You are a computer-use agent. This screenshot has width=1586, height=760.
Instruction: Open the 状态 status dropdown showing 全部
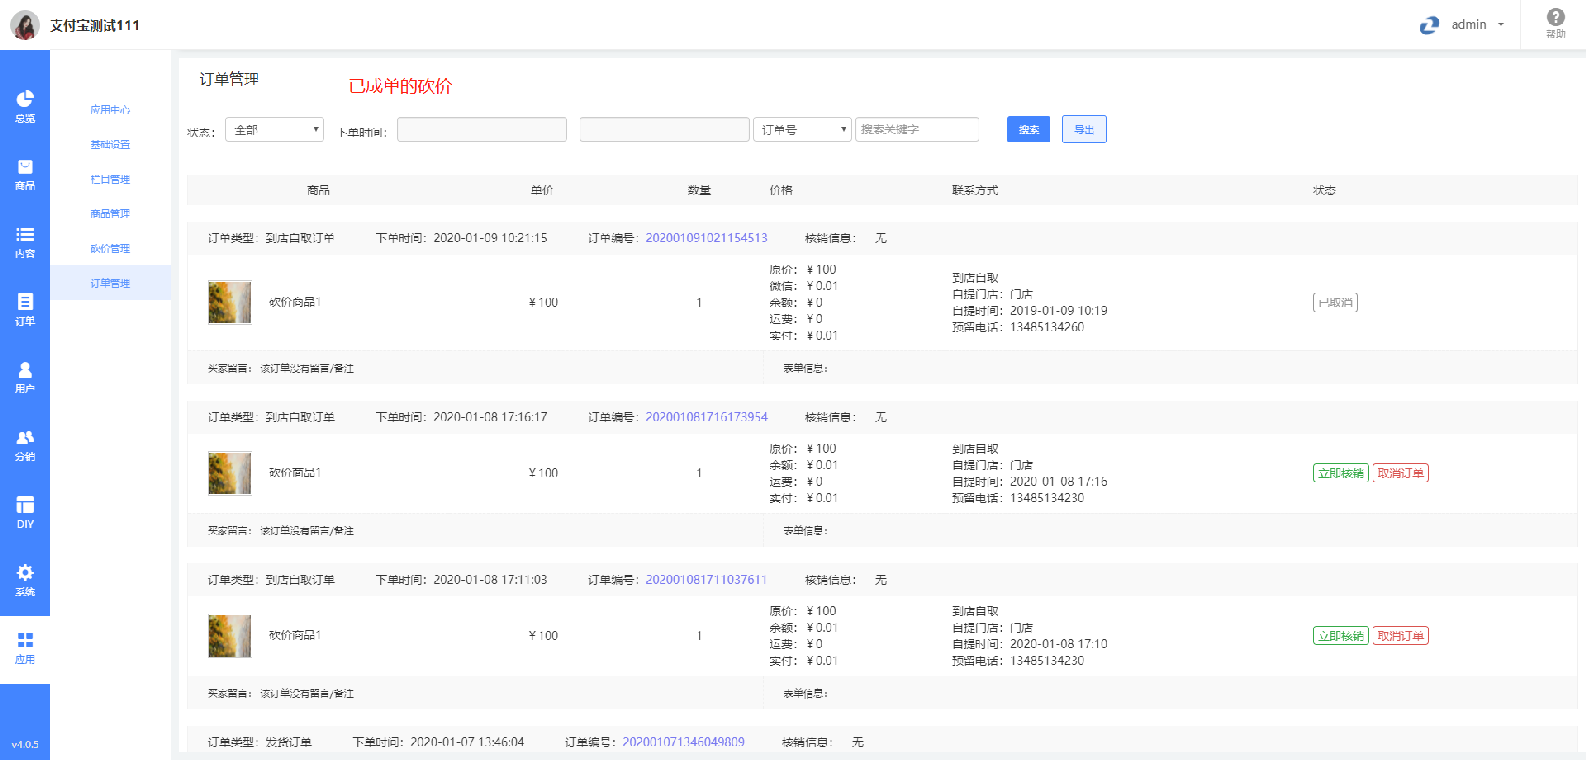(274, 130)
